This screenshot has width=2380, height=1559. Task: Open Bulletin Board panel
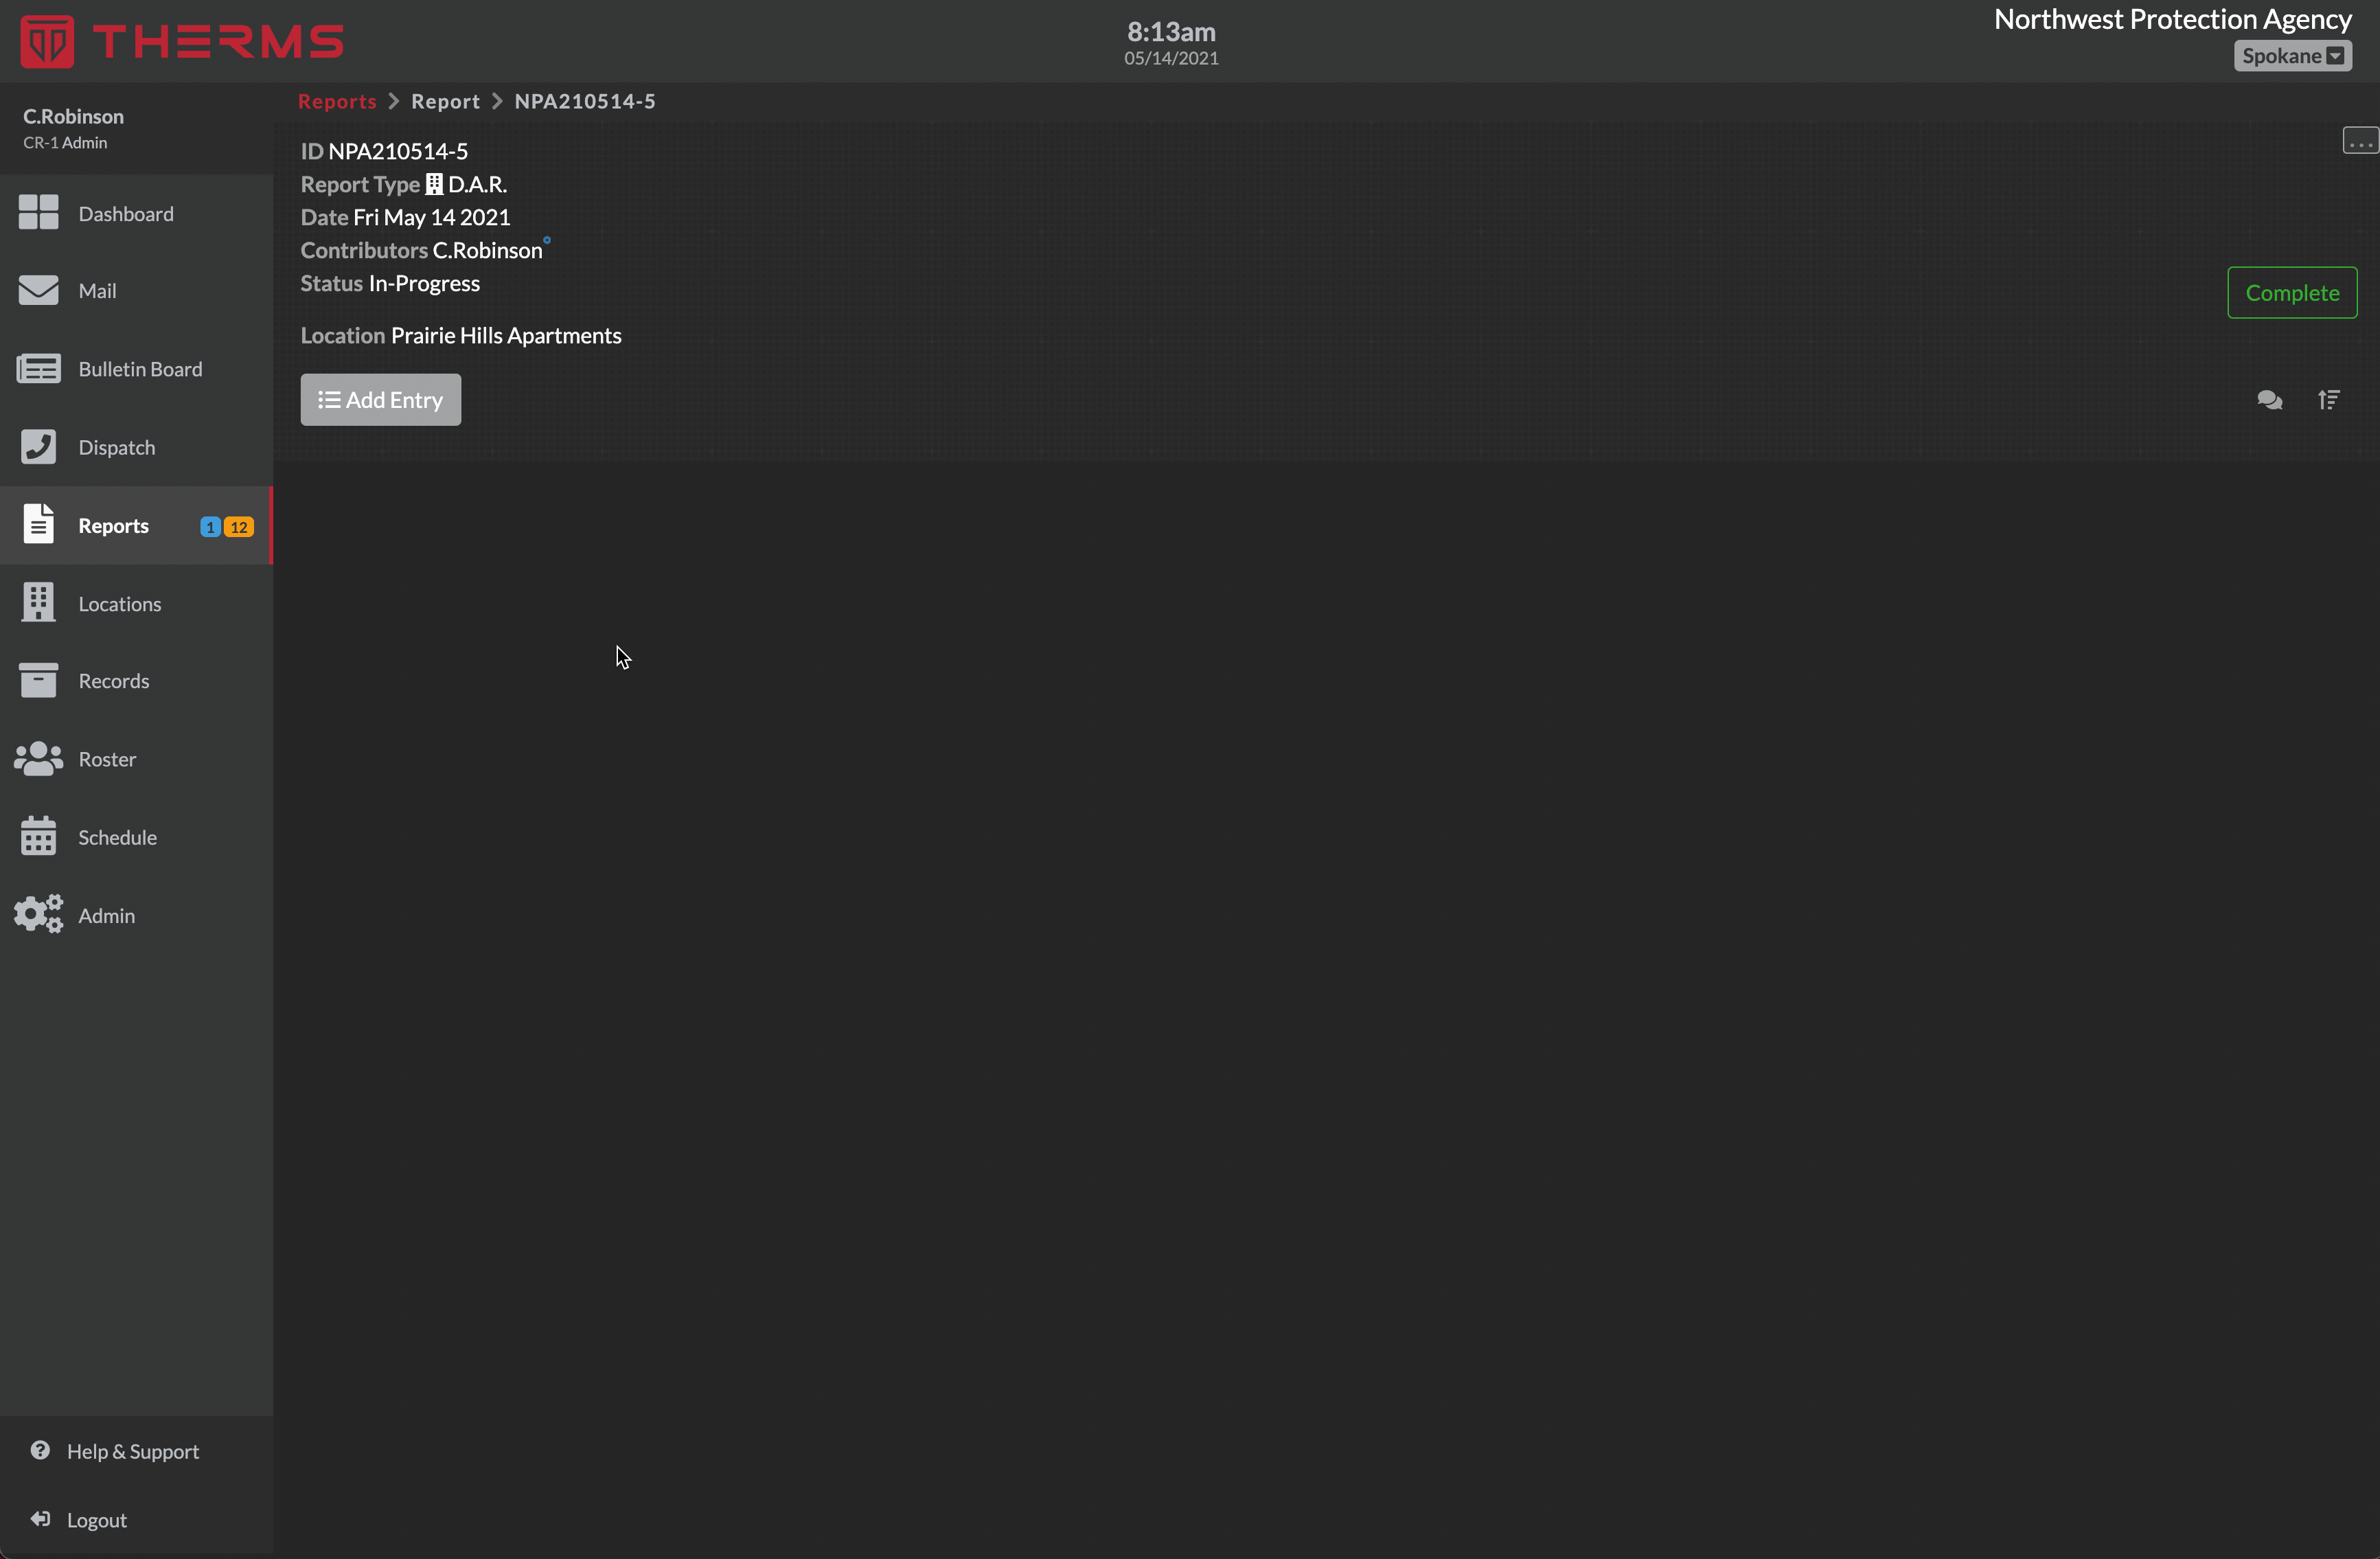pos(141,367)
